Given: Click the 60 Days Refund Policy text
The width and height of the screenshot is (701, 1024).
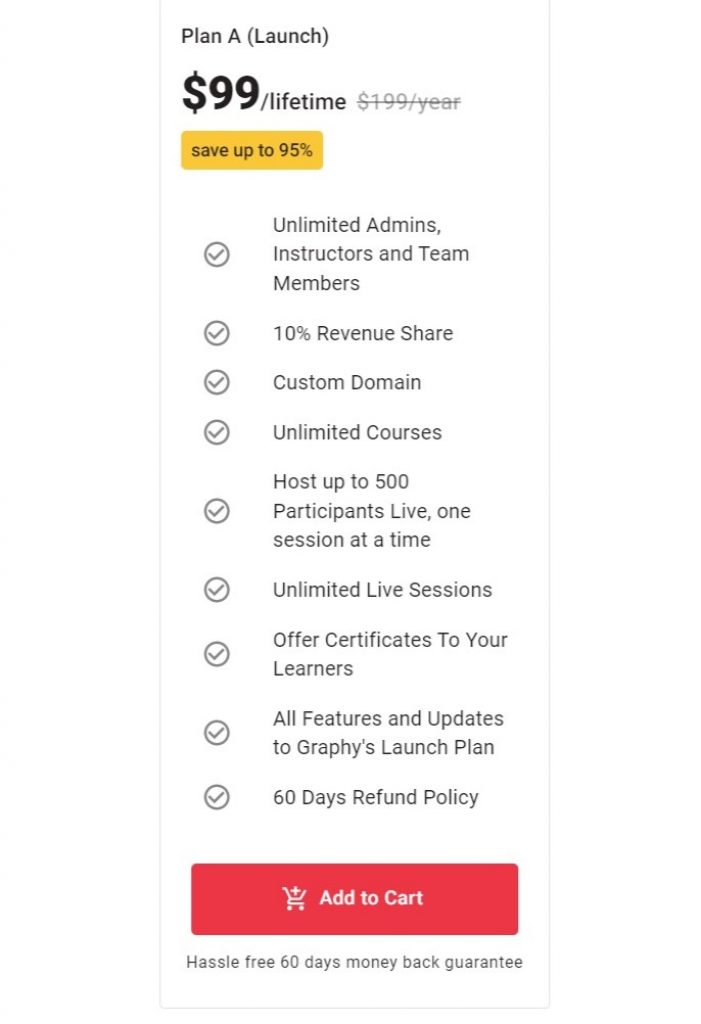Looking at the screenshot, I should point(376,797).
